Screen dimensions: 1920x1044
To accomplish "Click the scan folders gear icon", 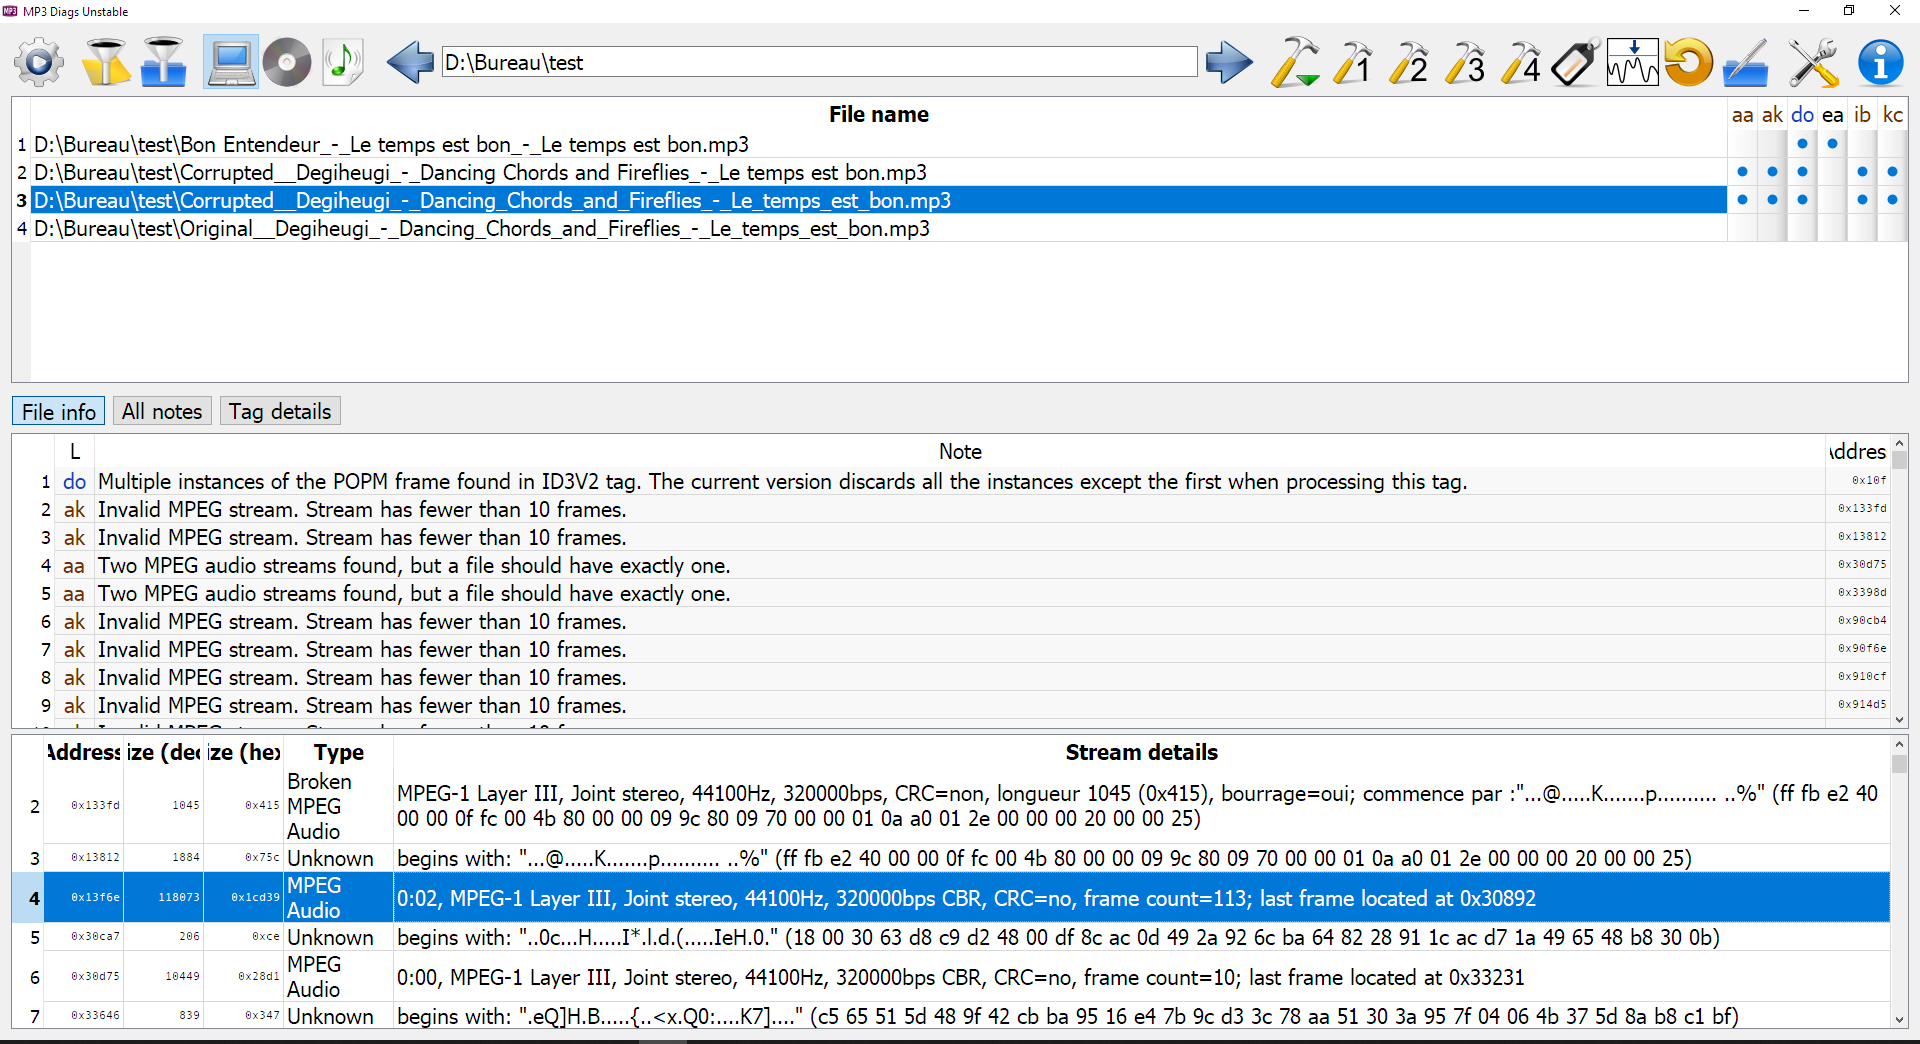I will (x=39, y=63).
